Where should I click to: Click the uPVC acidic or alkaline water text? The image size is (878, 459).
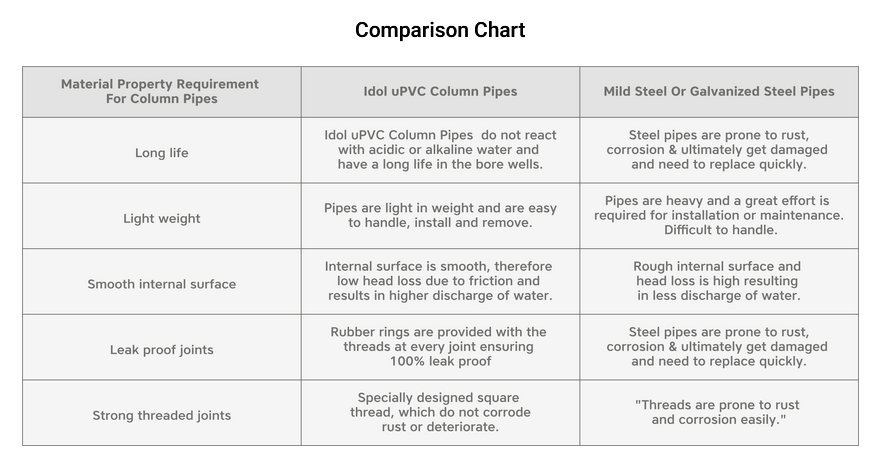click(x=440, y=150)
